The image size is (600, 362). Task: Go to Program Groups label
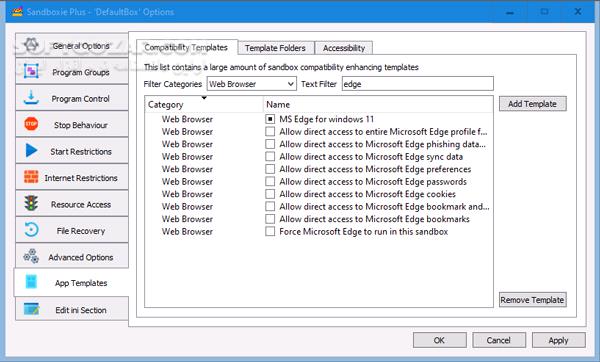[x=81, y=72]
